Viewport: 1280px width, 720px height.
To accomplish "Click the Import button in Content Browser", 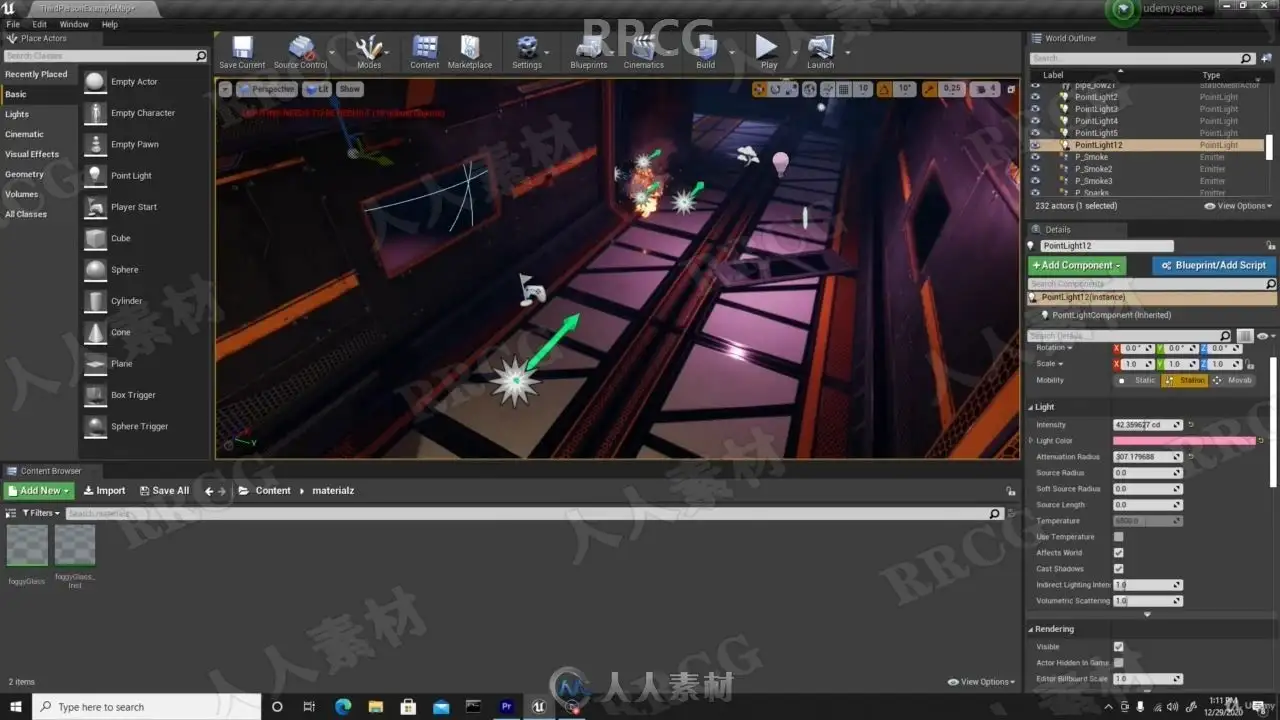I will [104, 491].
